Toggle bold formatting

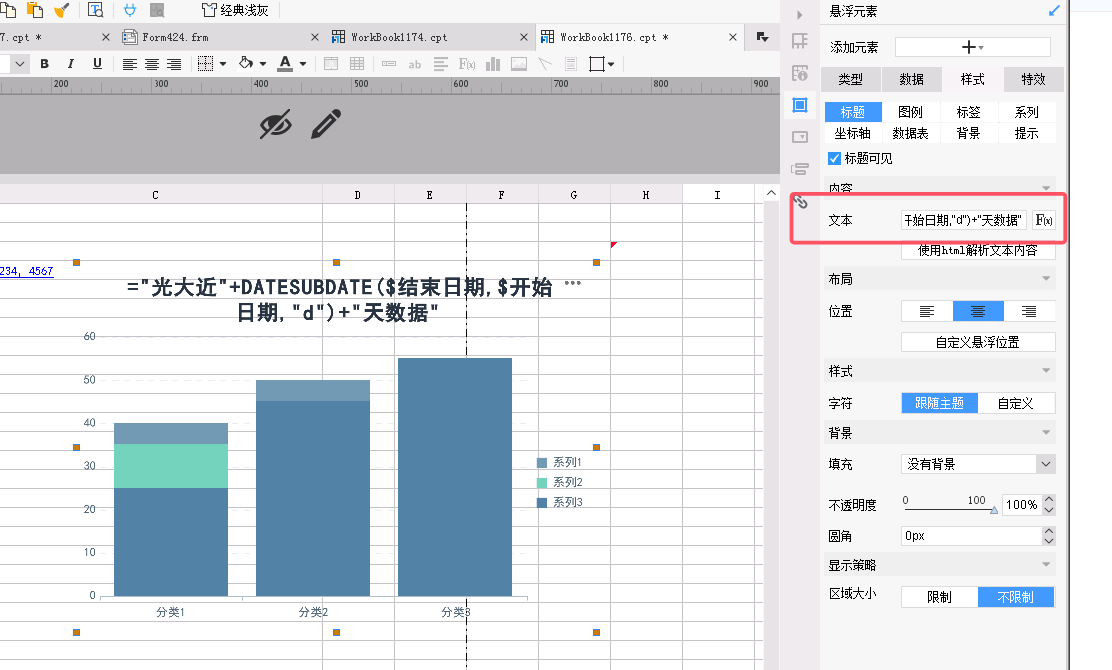click(x=45, y=64)
